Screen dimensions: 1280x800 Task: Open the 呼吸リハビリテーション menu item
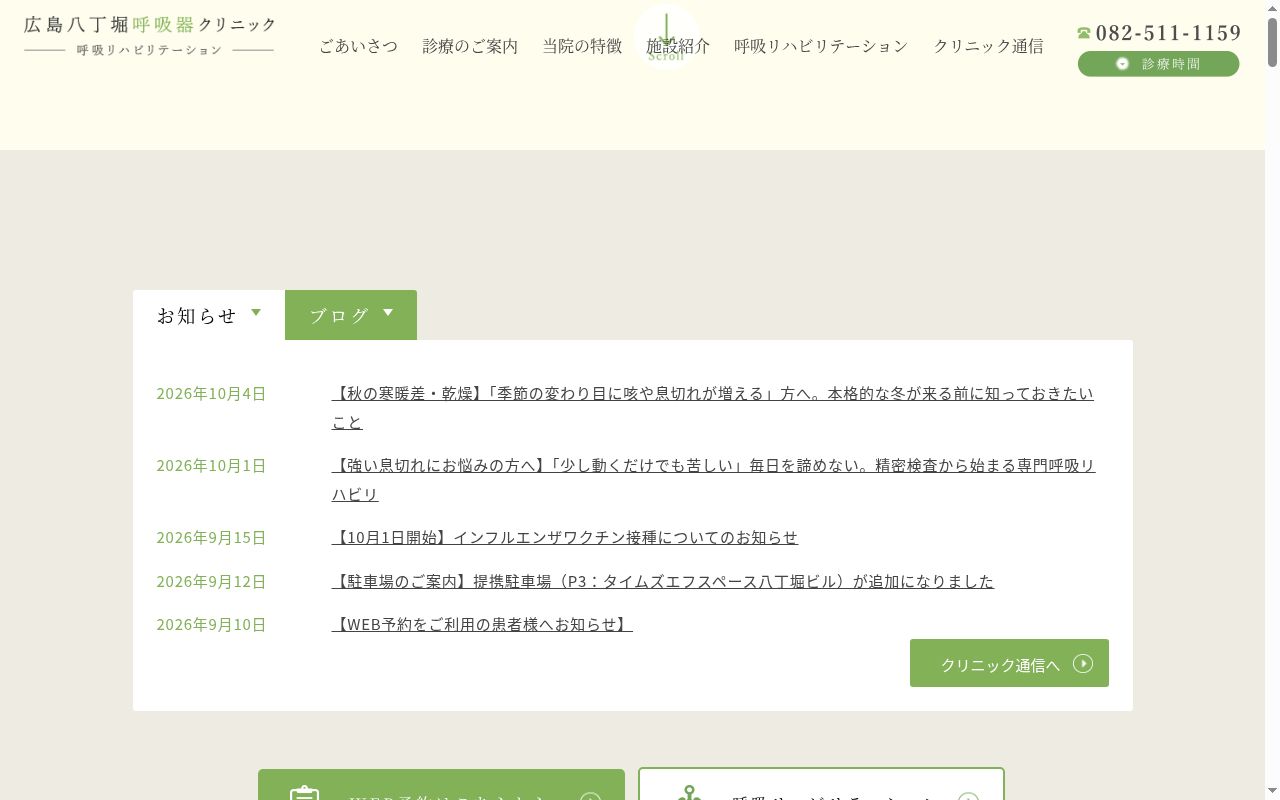point(821,46)
